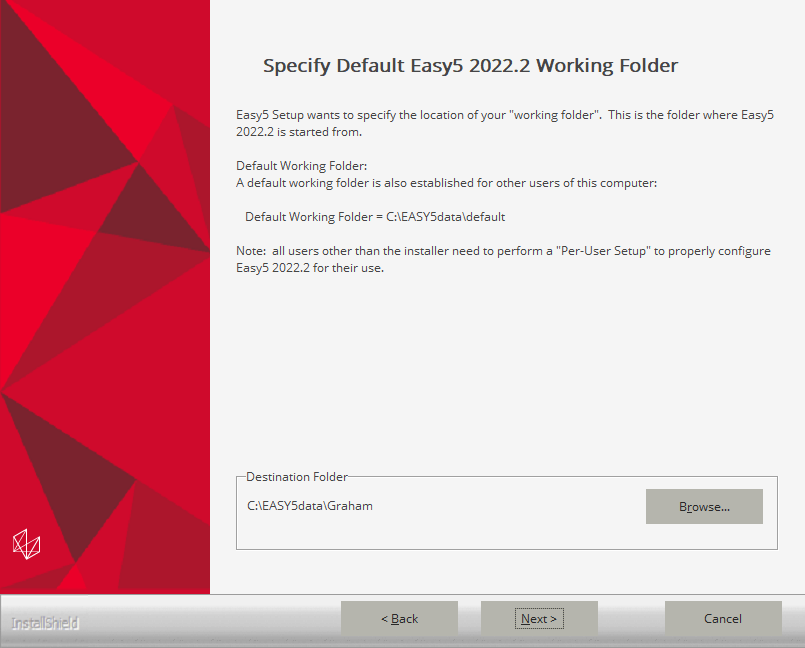
Task: Click the Specify Default Easy5 Working Folder heading
Action: coord(470,66)
